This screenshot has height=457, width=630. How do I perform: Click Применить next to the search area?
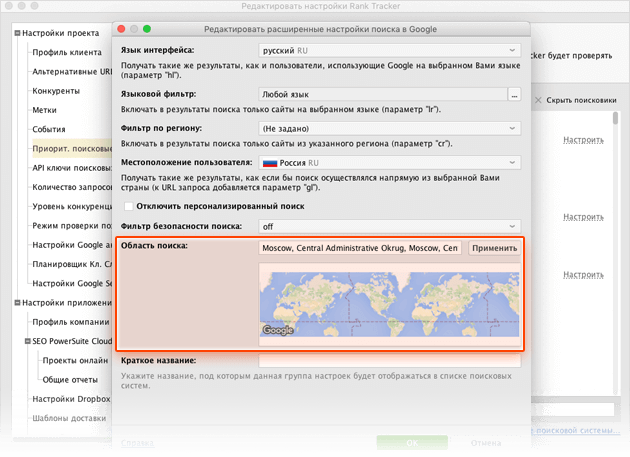click(494, 248)
